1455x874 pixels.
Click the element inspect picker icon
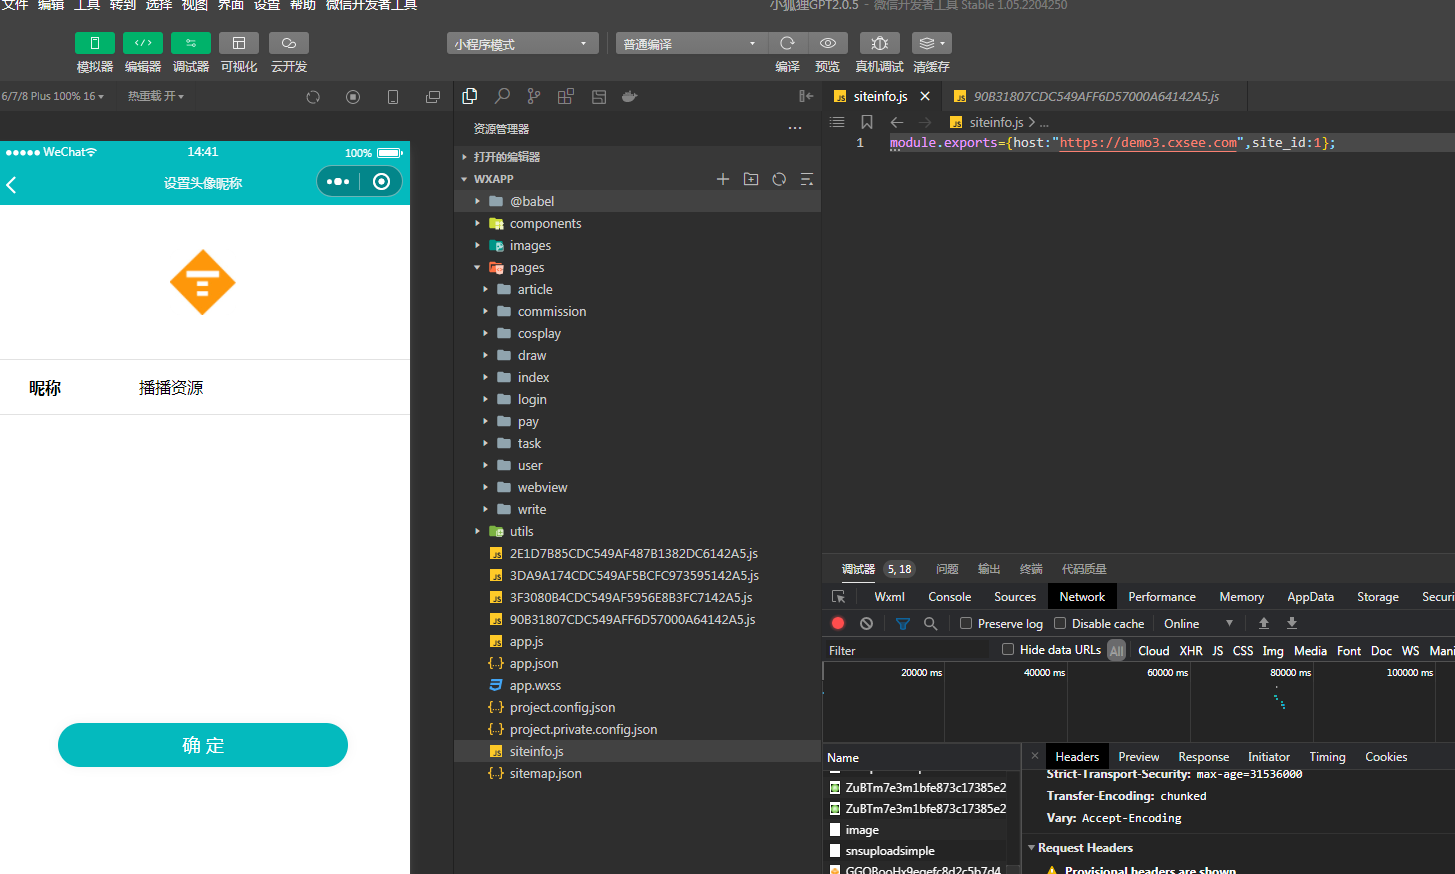(x=838, y=597)
